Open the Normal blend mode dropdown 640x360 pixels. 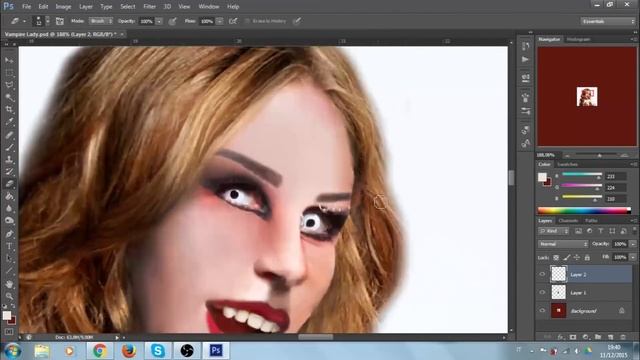click(563, 244)
